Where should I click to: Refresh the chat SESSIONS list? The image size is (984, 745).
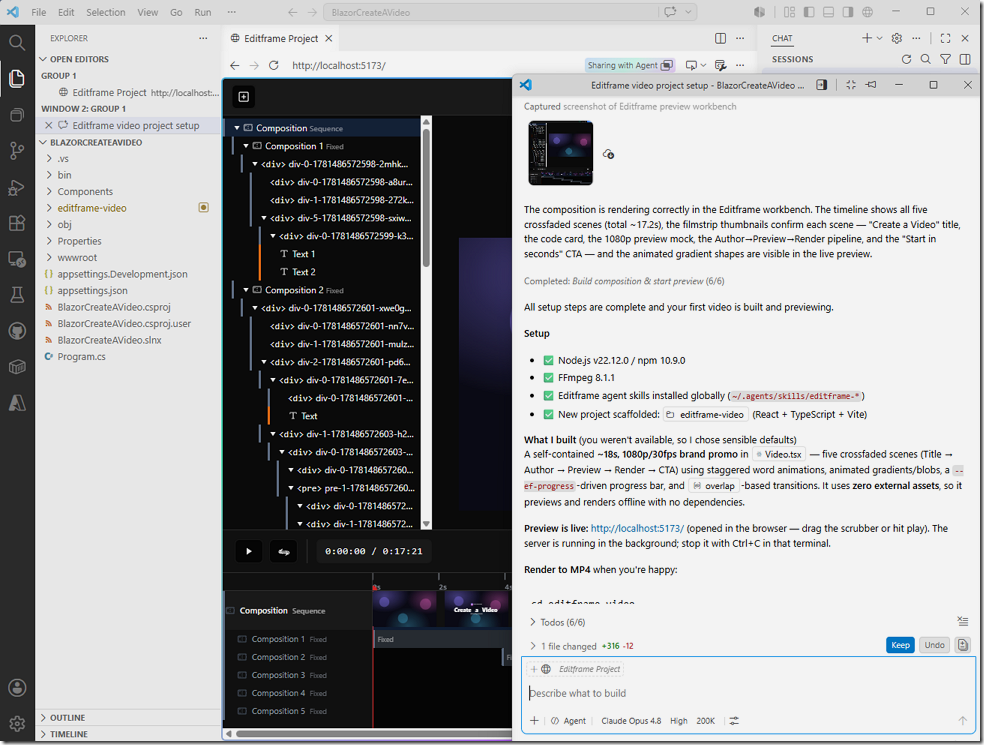pos(906,59)
